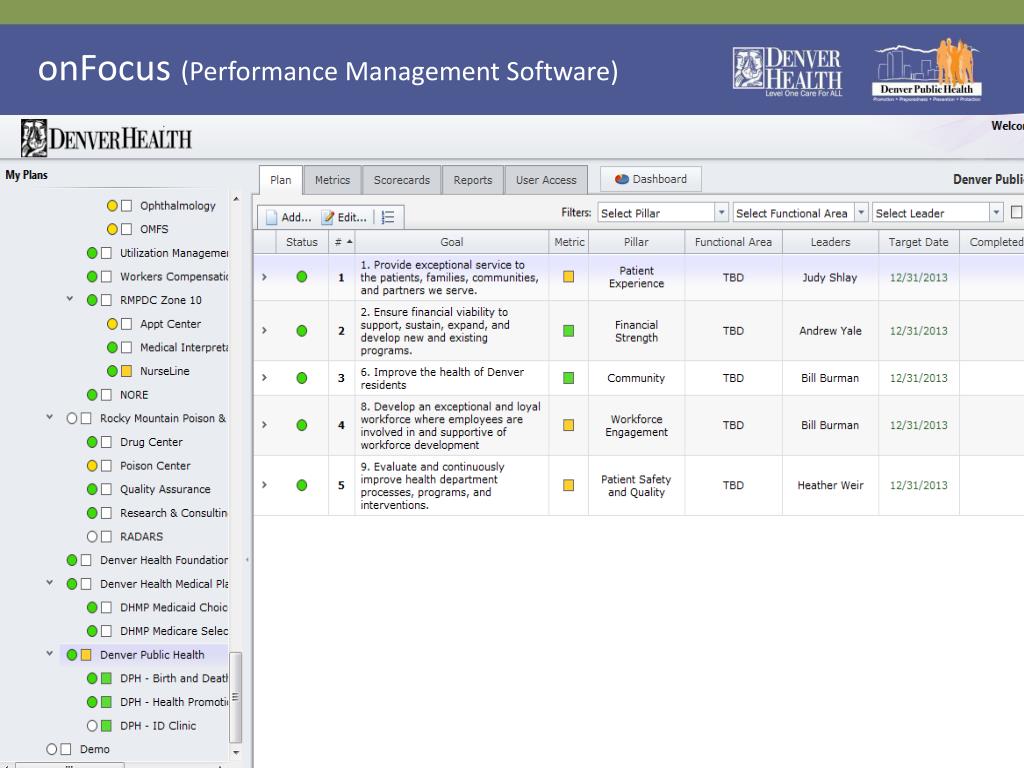This screenshot has width=1024, height=768.
Task: Sort table by Leaders column header
Action: pyautogui.click(x=831, y=242)
